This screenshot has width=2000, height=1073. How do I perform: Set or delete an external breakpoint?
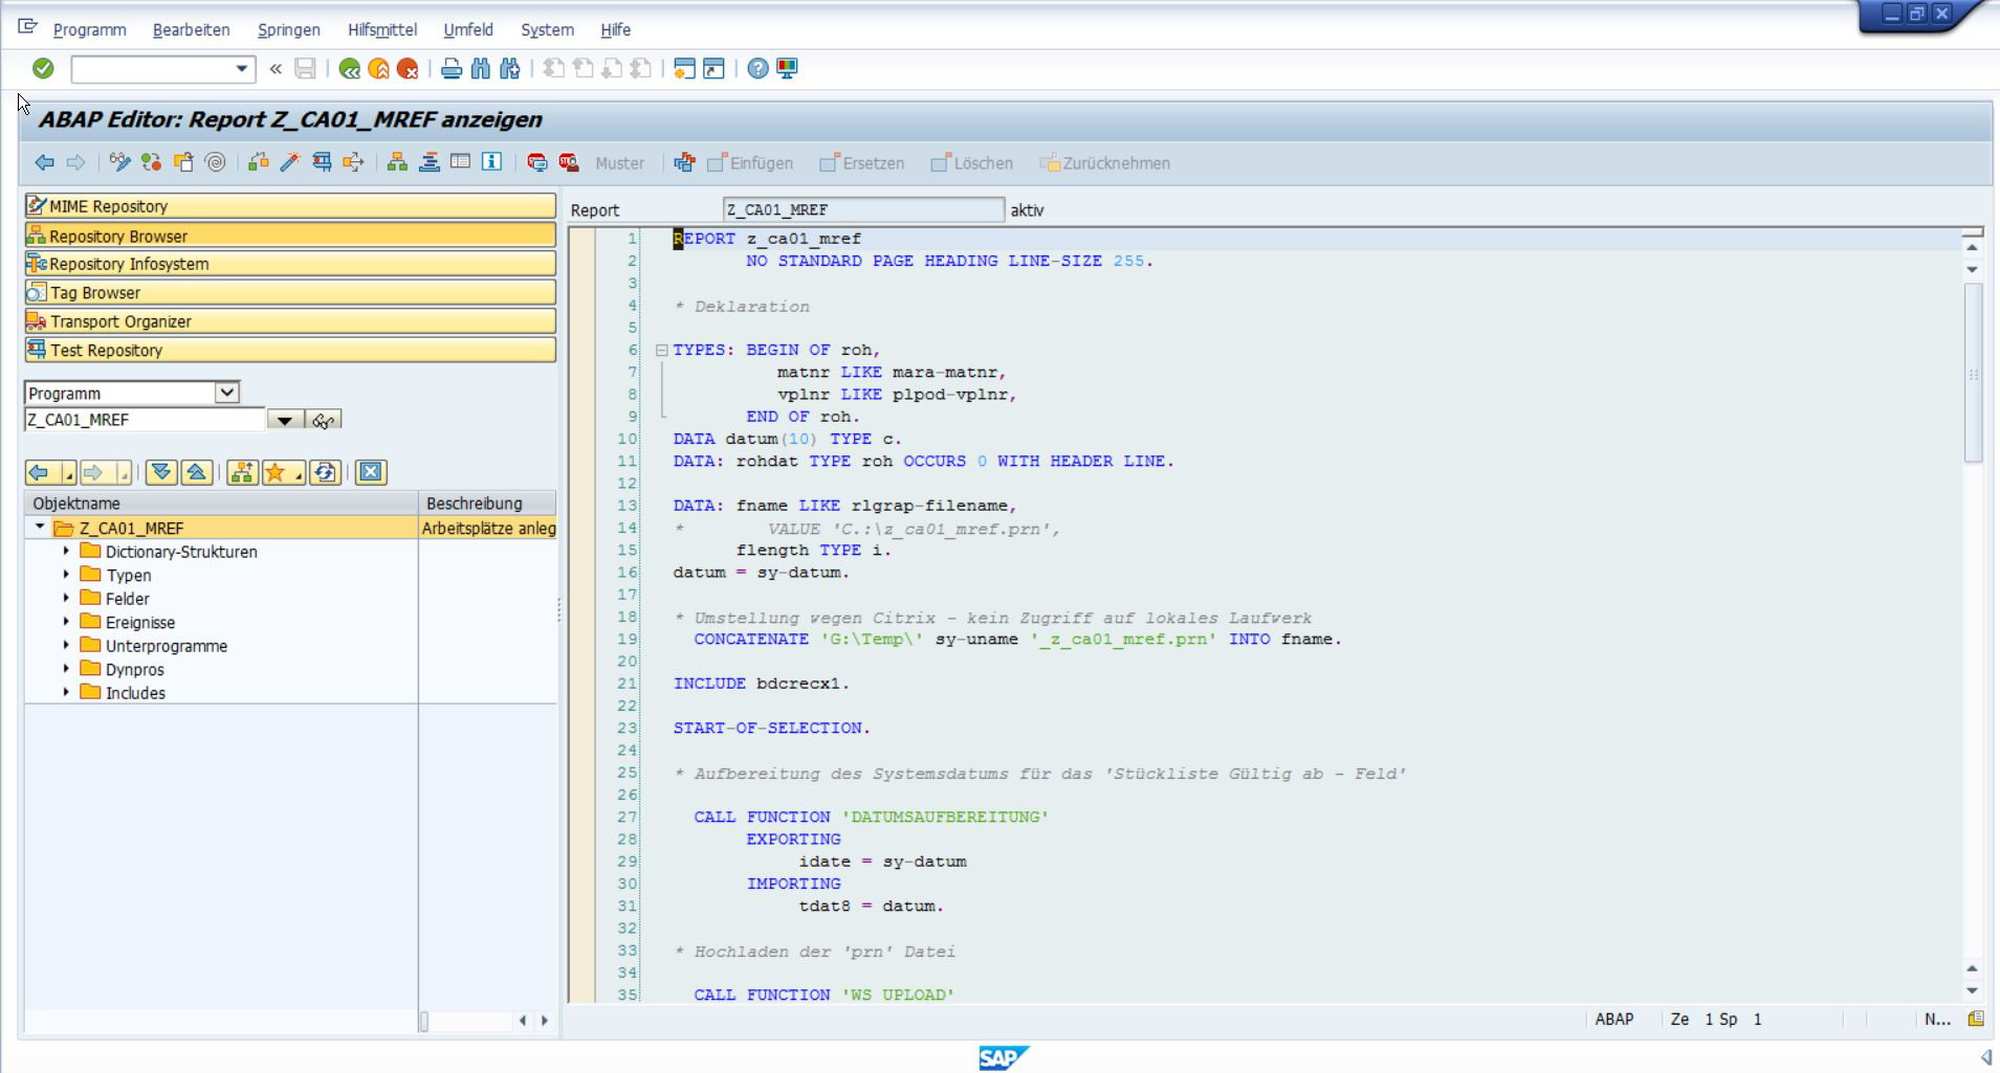[x=569, y=162]
